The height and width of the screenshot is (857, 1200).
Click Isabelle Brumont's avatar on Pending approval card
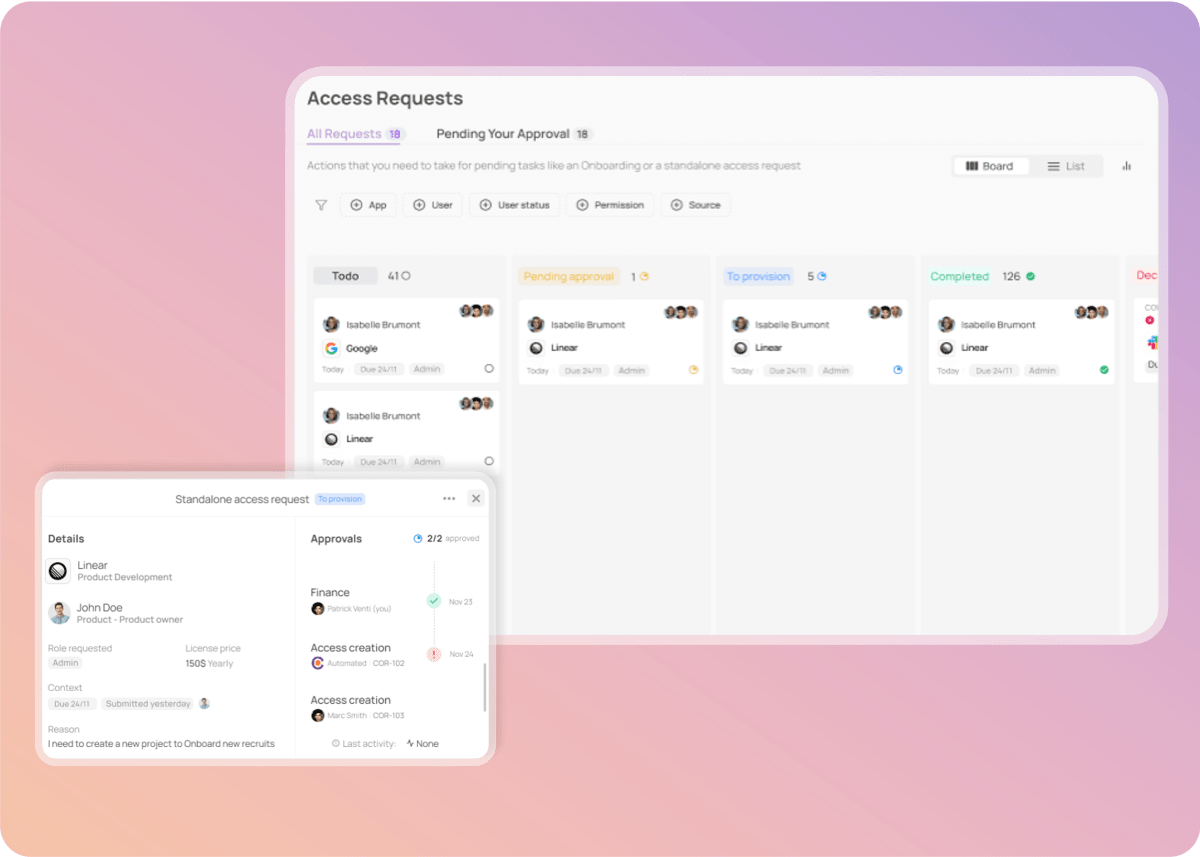coord(536,325)
